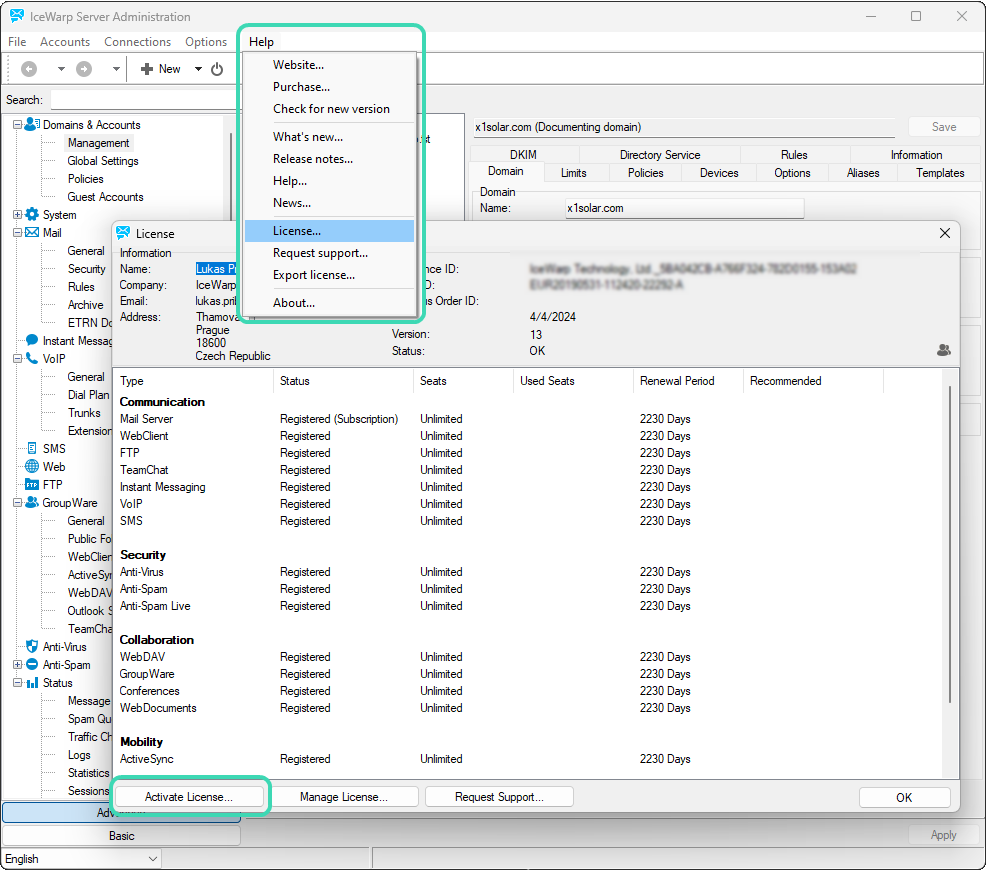The height and width of the screenshot is (870, 988).
Task: Click the power icon in the toolbar
Action: (217, 69)
